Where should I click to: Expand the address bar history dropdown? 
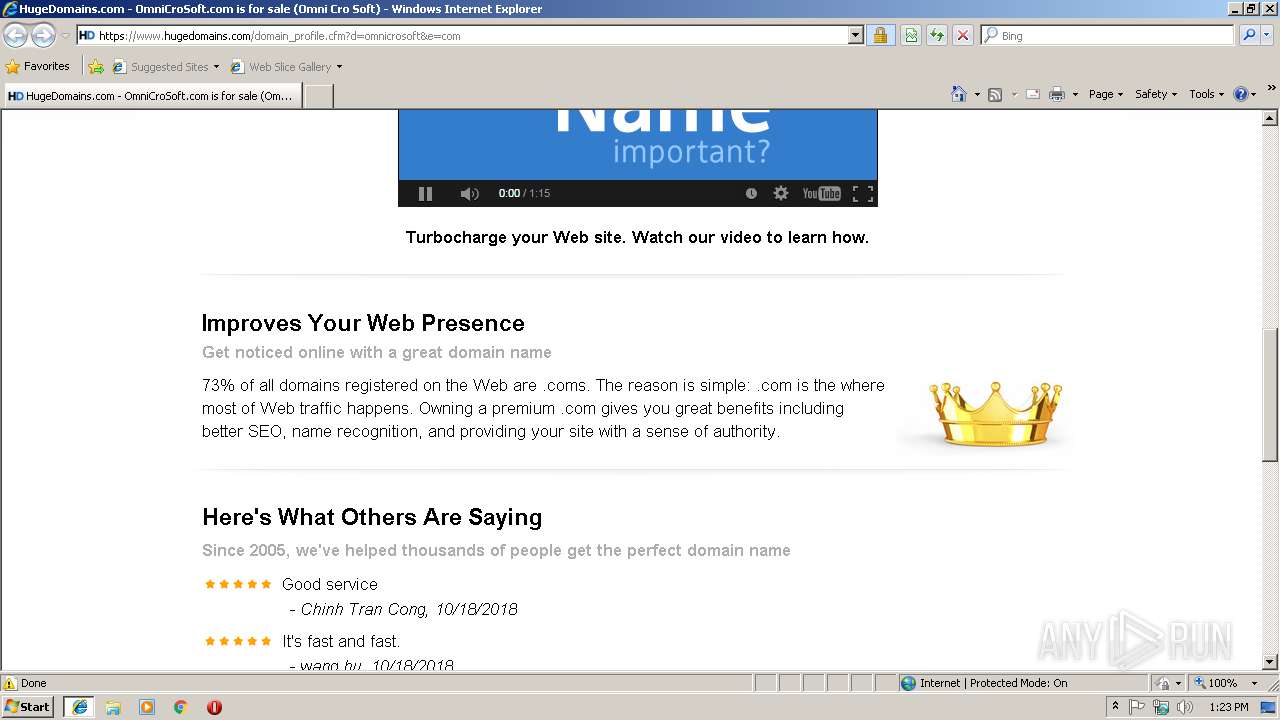click(855, 35)
